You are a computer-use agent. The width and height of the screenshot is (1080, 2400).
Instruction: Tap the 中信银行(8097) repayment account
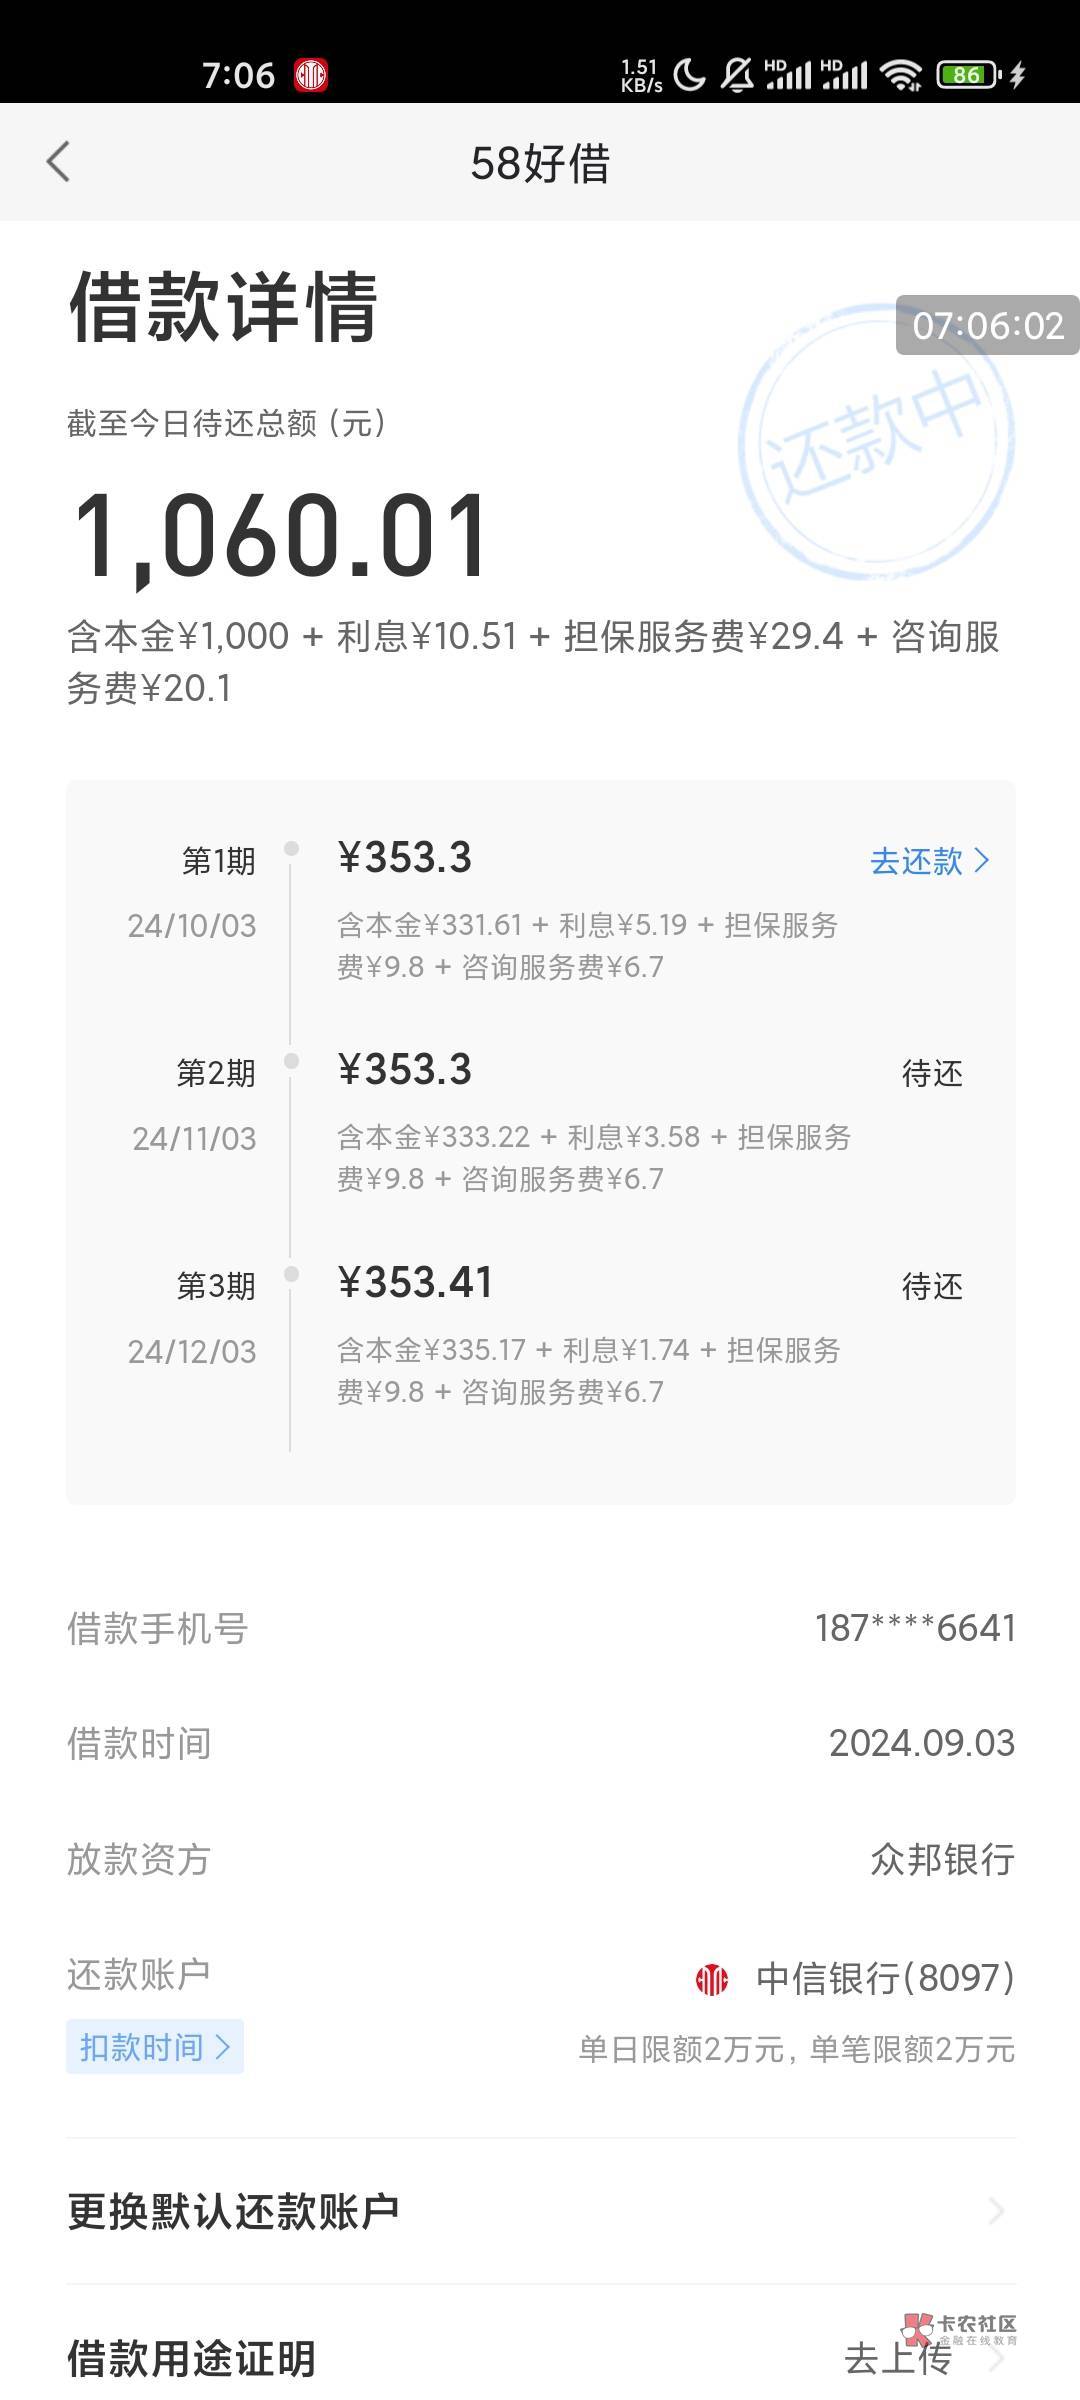click(885, 1978)
